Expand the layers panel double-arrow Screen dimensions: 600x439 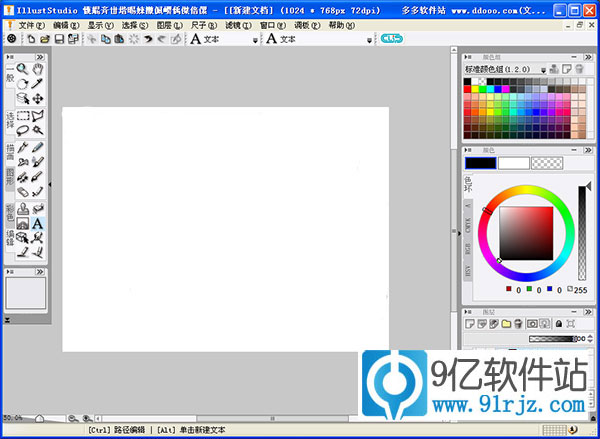(588, 312)
